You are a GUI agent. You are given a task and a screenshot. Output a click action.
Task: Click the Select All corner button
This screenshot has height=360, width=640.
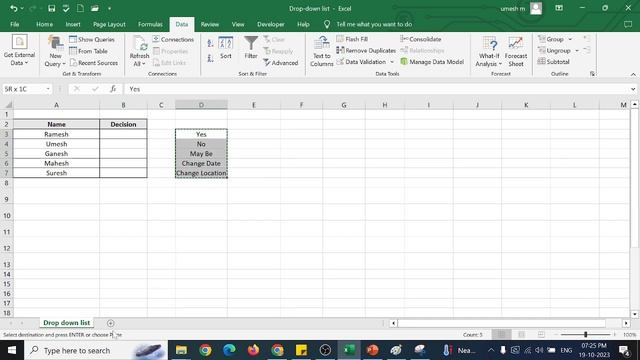click(7, 105)
